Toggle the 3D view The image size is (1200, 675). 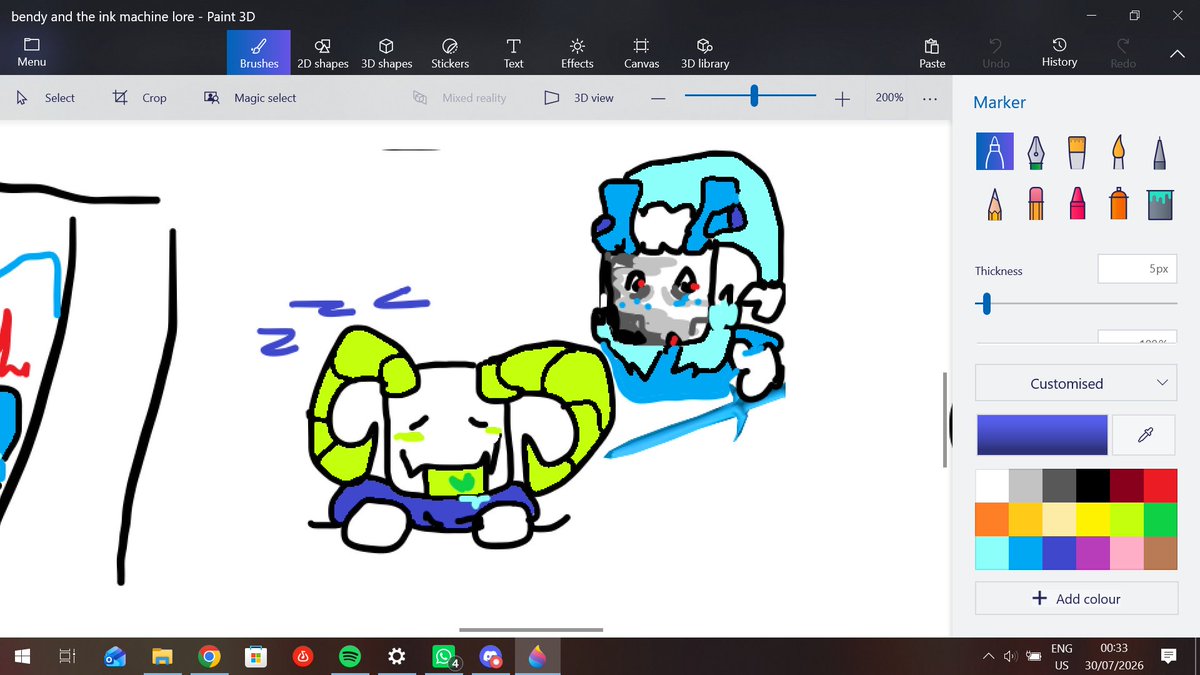point(579,98)
